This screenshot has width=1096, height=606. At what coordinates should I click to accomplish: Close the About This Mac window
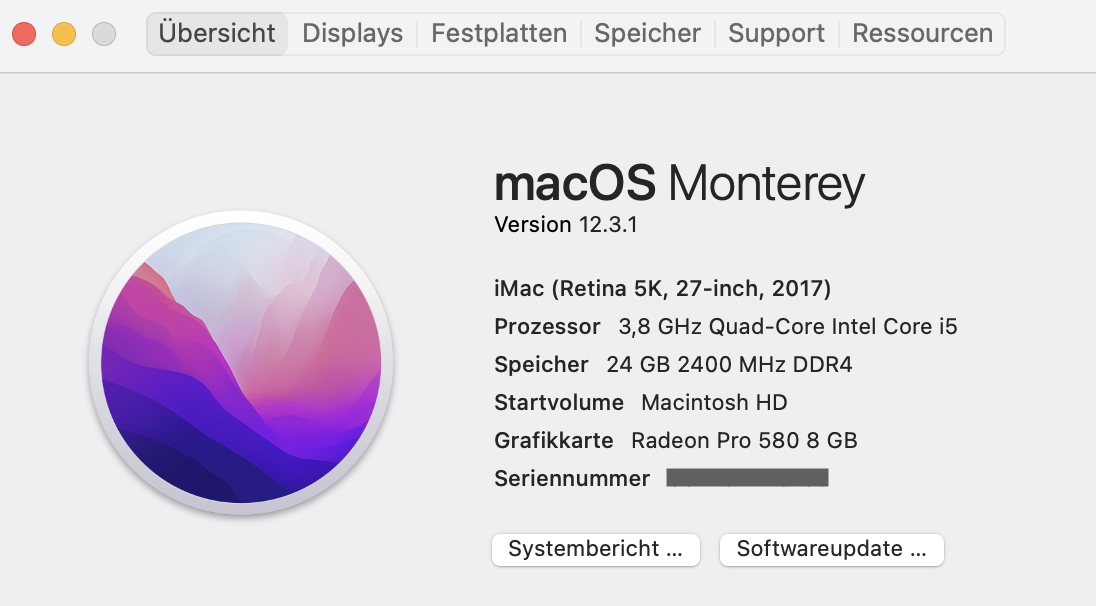[24, 34]
